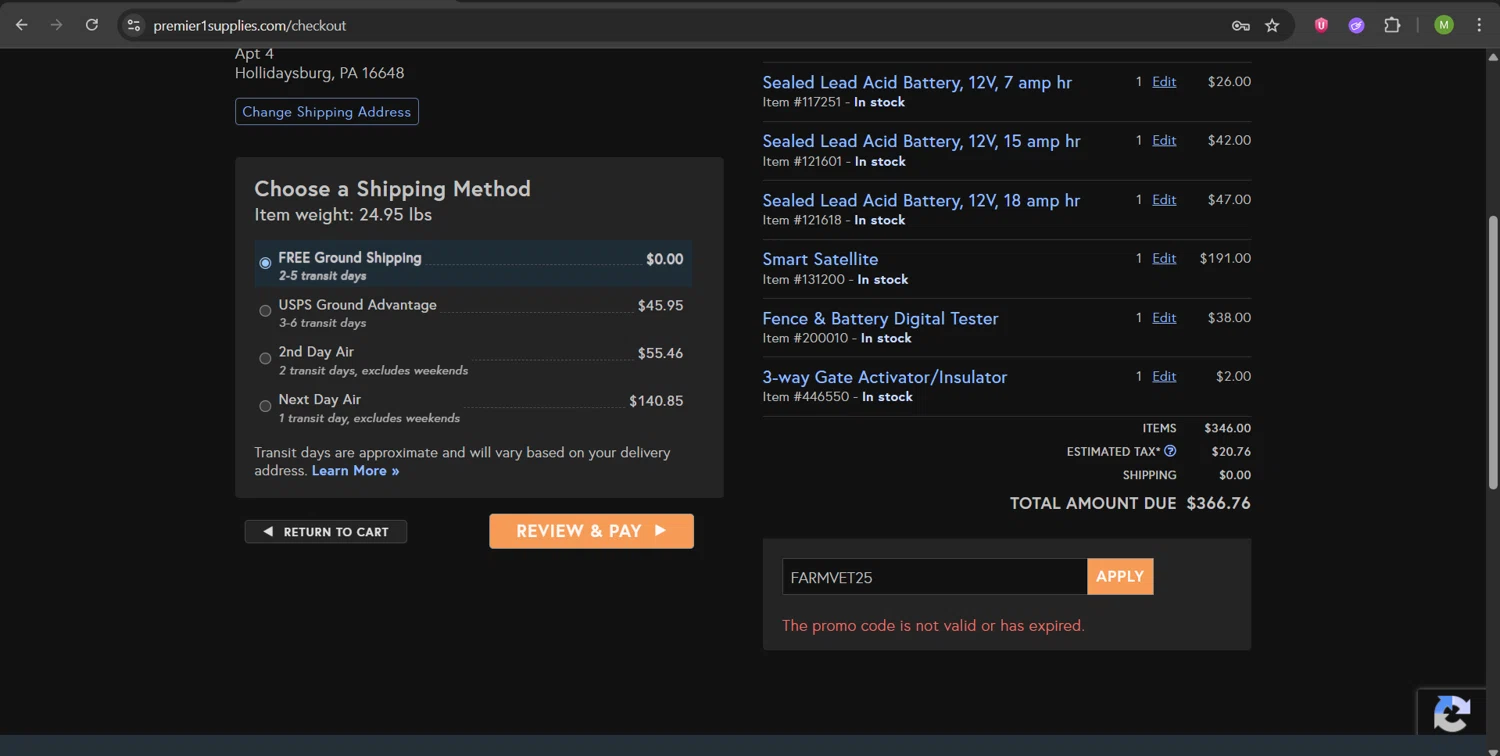Open Smart Satellite product link
The width and height of the screenshot is (1500, 756).
point(820,259)
